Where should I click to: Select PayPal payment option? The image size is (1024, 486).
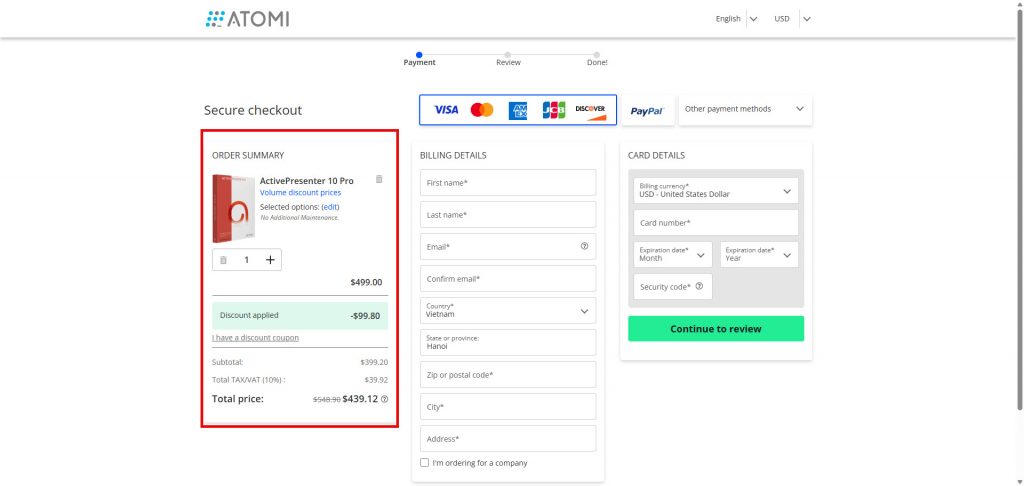pyautogui.click(x=647, y=111)
